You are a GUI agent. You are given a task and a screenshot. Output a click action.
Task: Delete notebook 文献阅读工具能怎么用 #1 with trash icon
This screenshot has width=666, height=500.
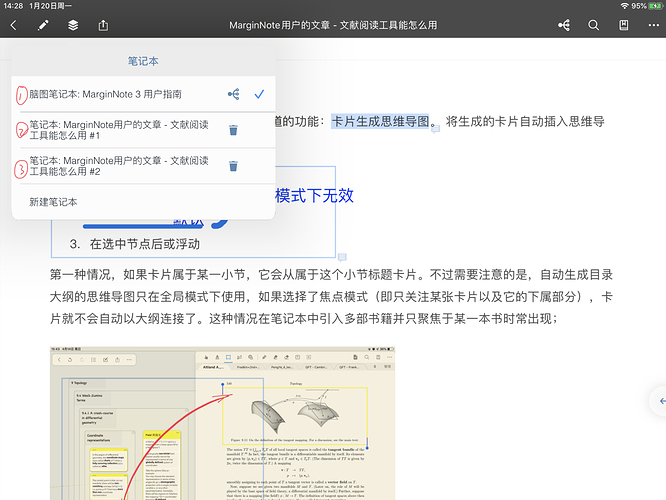click(233, 130)
